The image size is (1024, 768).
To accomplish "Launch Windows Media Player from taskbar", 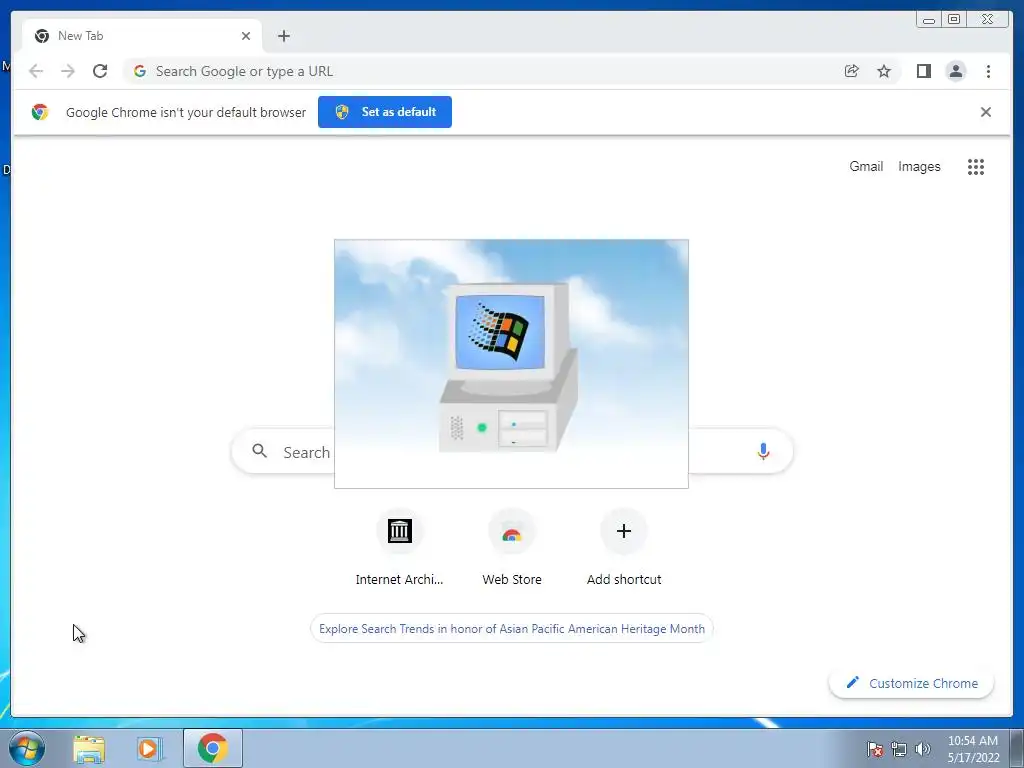I will click(x=149, y=748).
